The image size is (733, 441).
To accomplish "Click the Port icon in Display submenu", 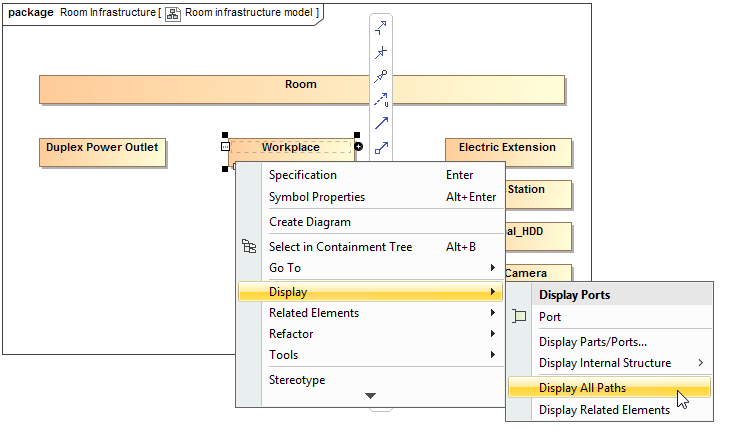I will coord(519,317).
